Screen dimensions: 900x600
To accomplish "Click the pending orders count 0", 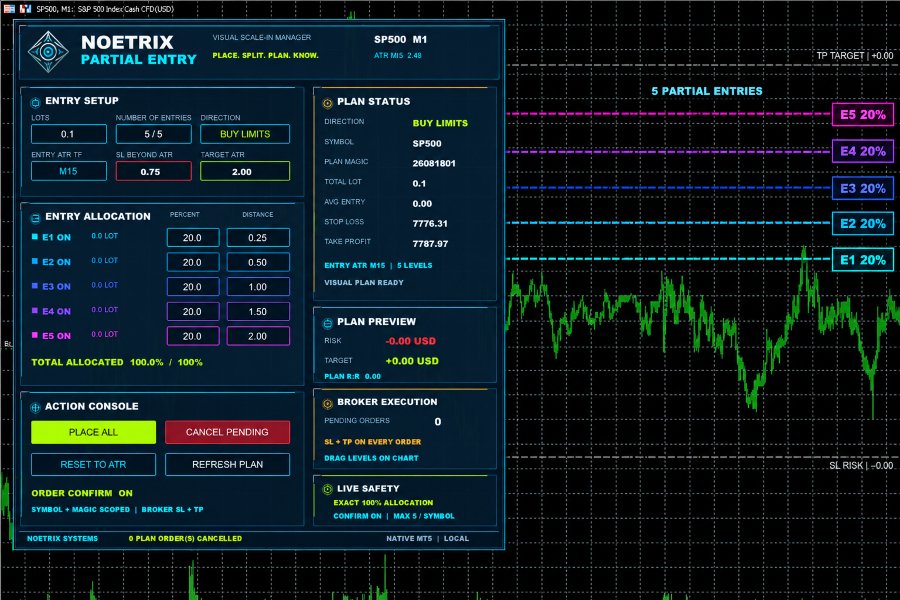I will click(x=438, y=422).
